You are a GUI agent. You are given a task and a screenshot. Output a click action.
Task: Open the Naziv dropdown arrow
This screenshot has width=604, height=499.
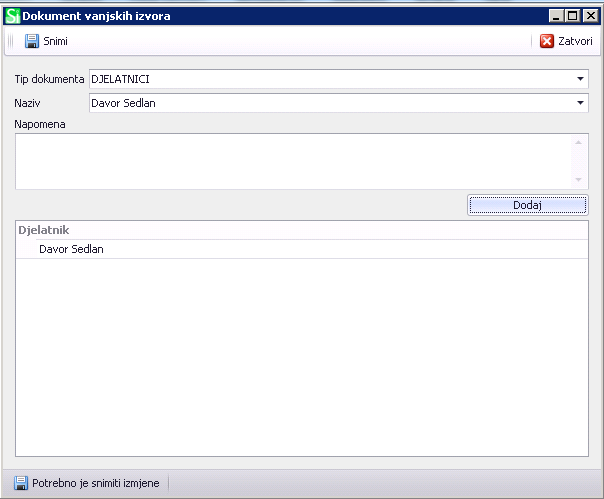pyautogui.click(x=580, y=103)
